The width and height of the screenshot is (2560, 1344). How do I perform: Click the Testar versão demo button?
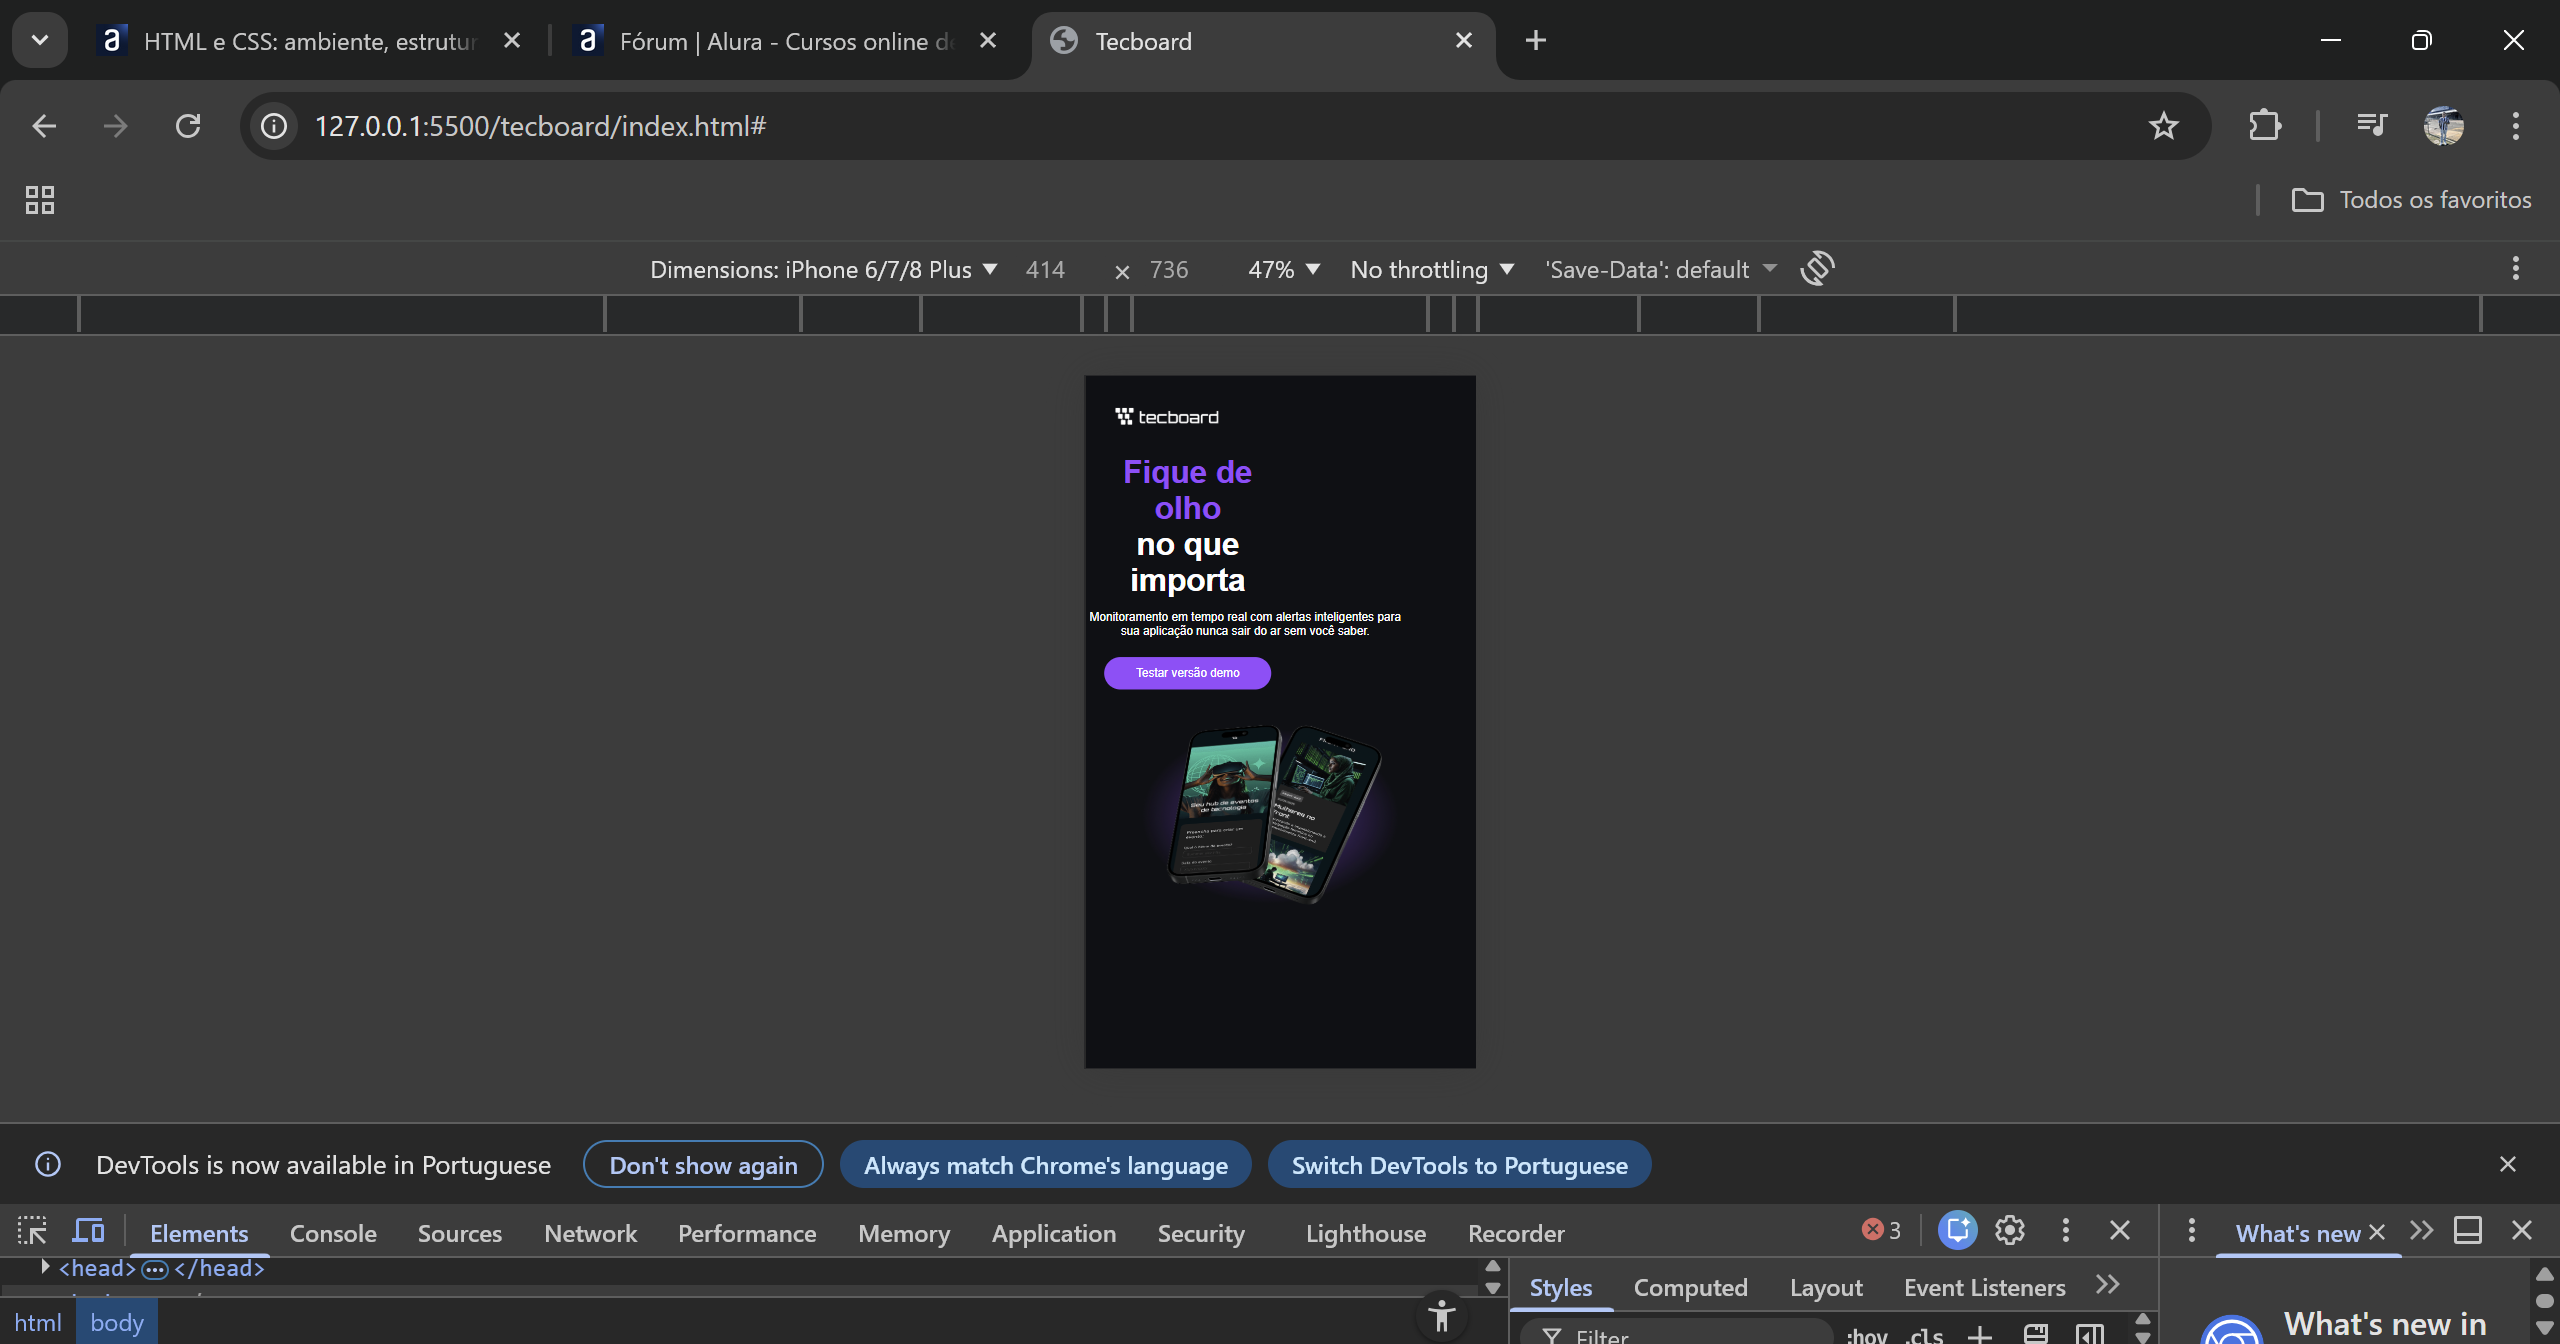coord(1187,673)
